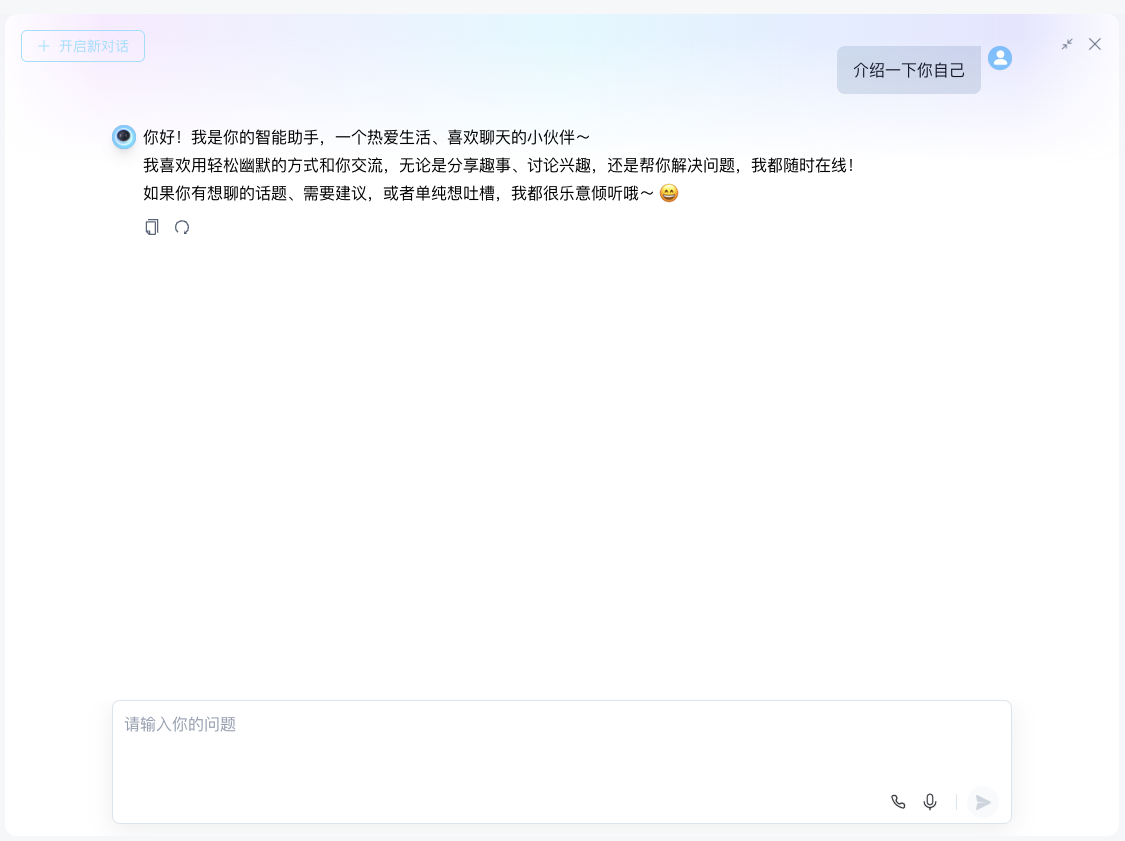Regenerate the assistant's response
The image size is (1125, 841).
(182, 227)
